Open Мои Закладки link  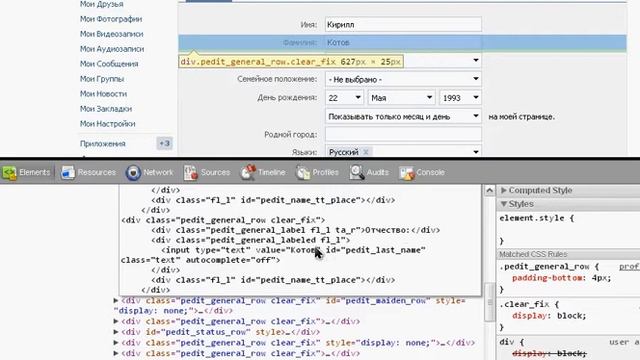[106, 109]
